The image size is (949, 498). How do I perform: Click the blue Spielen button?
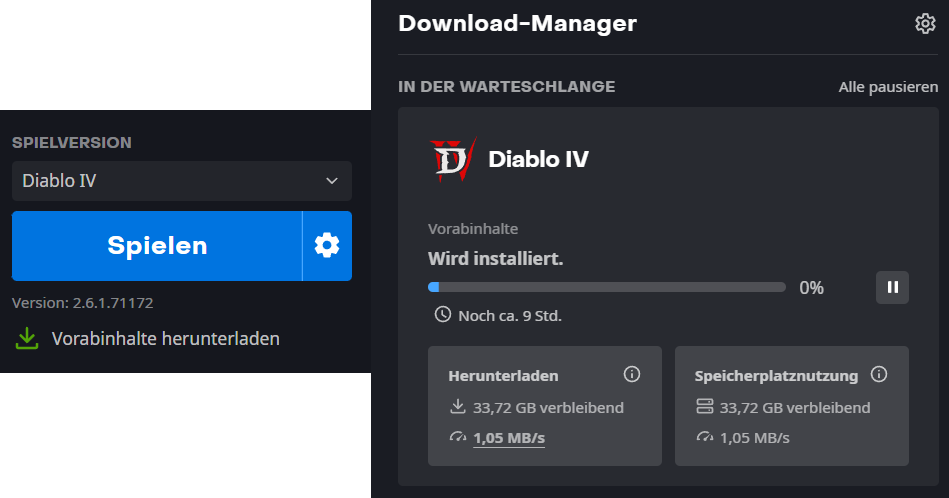pos(157,246)
